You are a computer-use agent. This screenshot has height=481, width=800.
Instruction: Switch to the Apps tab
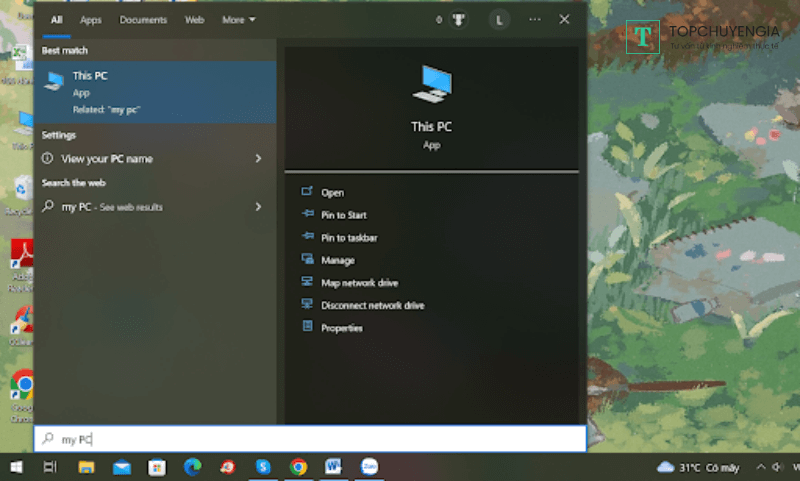pyautogui.click(x=90, y=20)
